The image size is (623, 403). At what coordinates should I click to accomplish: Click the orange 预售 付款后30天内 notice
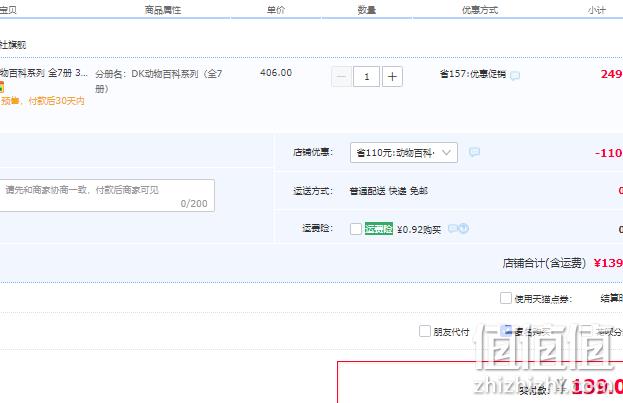[x=43, y=101]
